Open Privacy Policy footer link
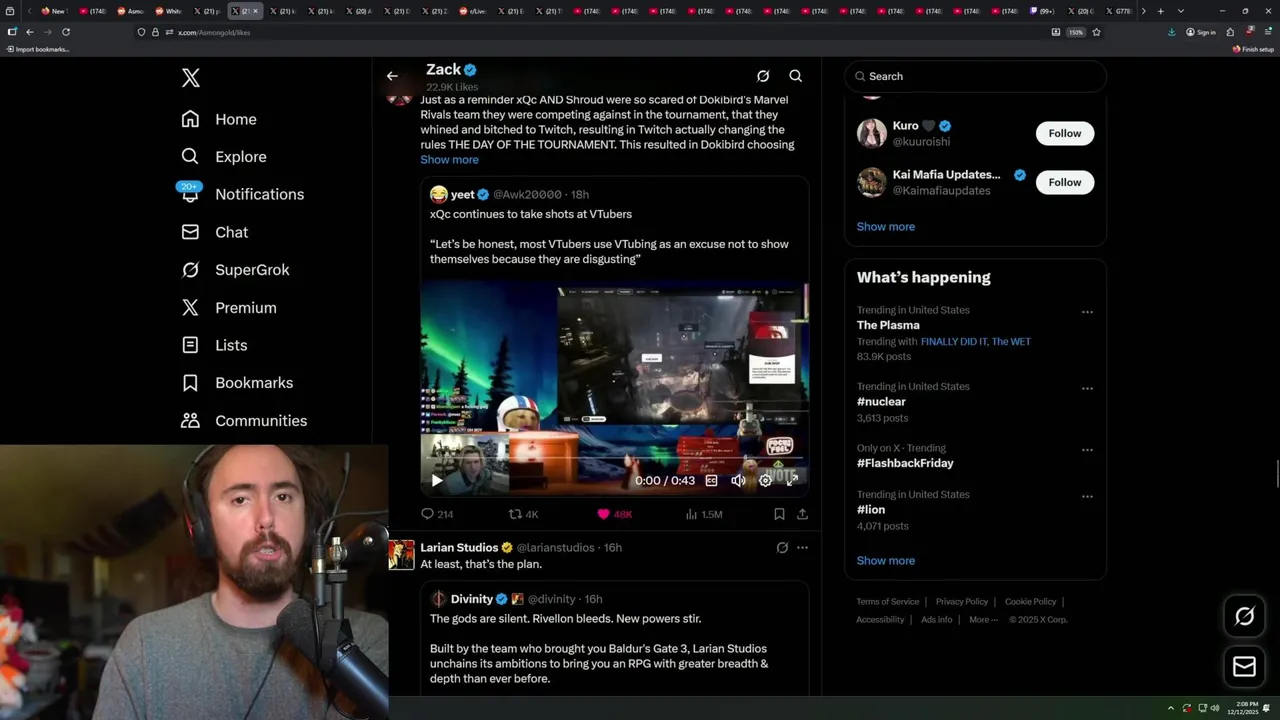The width and height of the screenshot is (1280, 720). pos(961,602)
